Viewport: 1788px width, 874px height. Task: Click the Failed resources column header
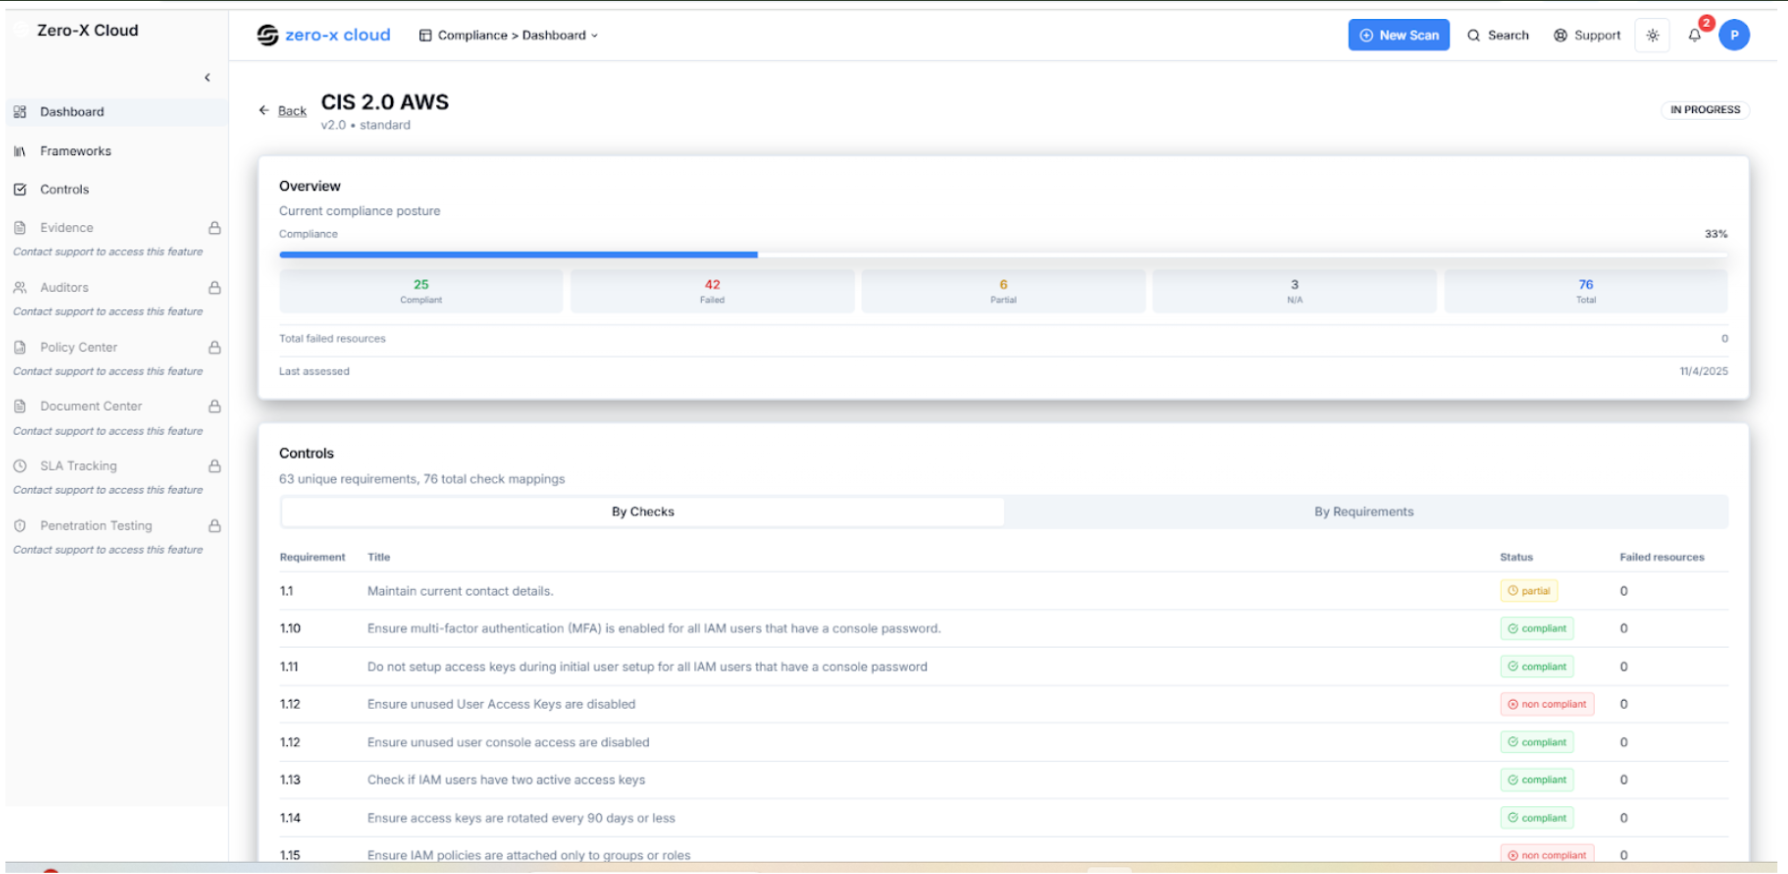coord(1662,557)
